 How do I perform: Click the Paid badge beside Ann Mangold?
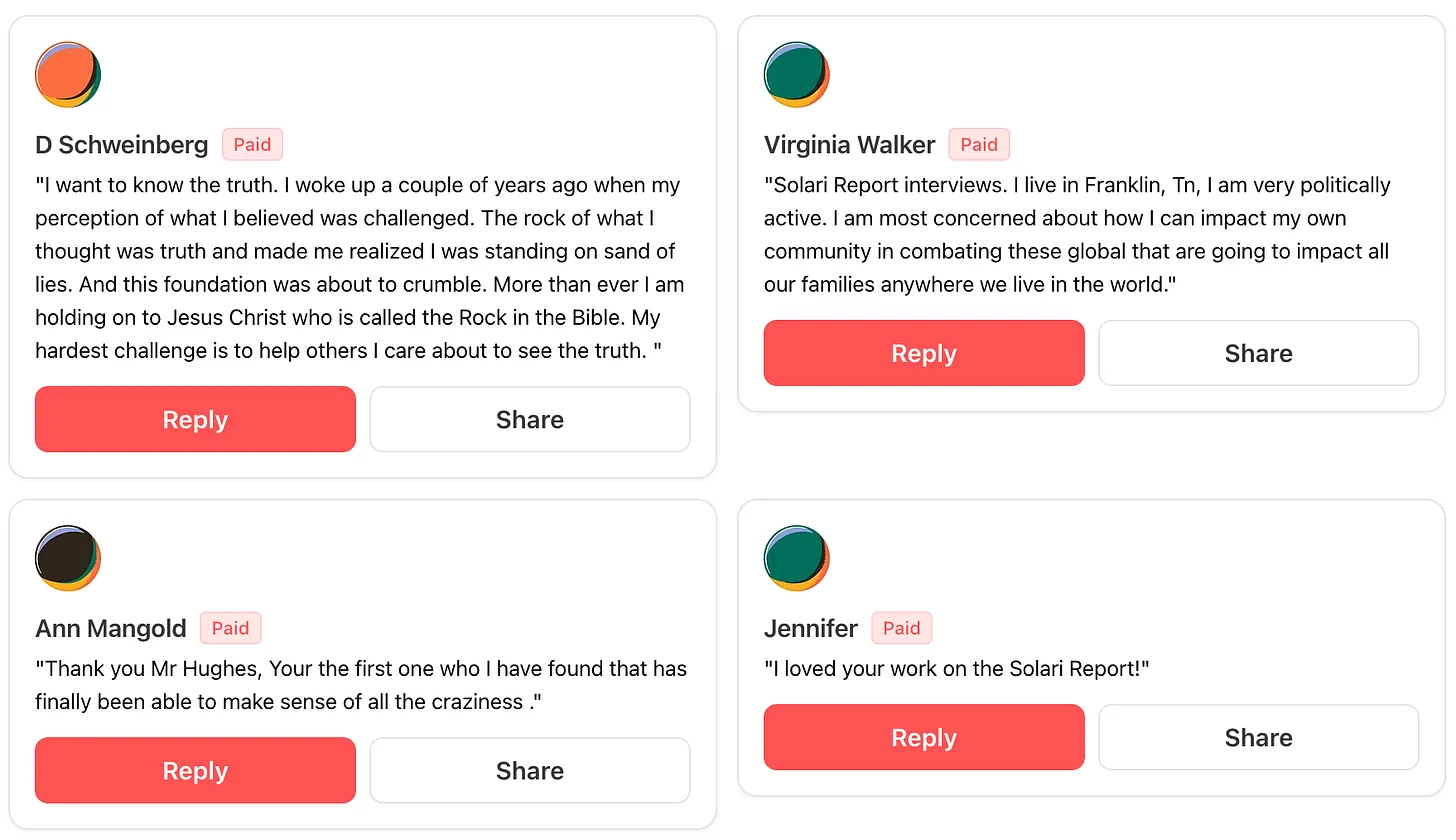click(230, 628)
